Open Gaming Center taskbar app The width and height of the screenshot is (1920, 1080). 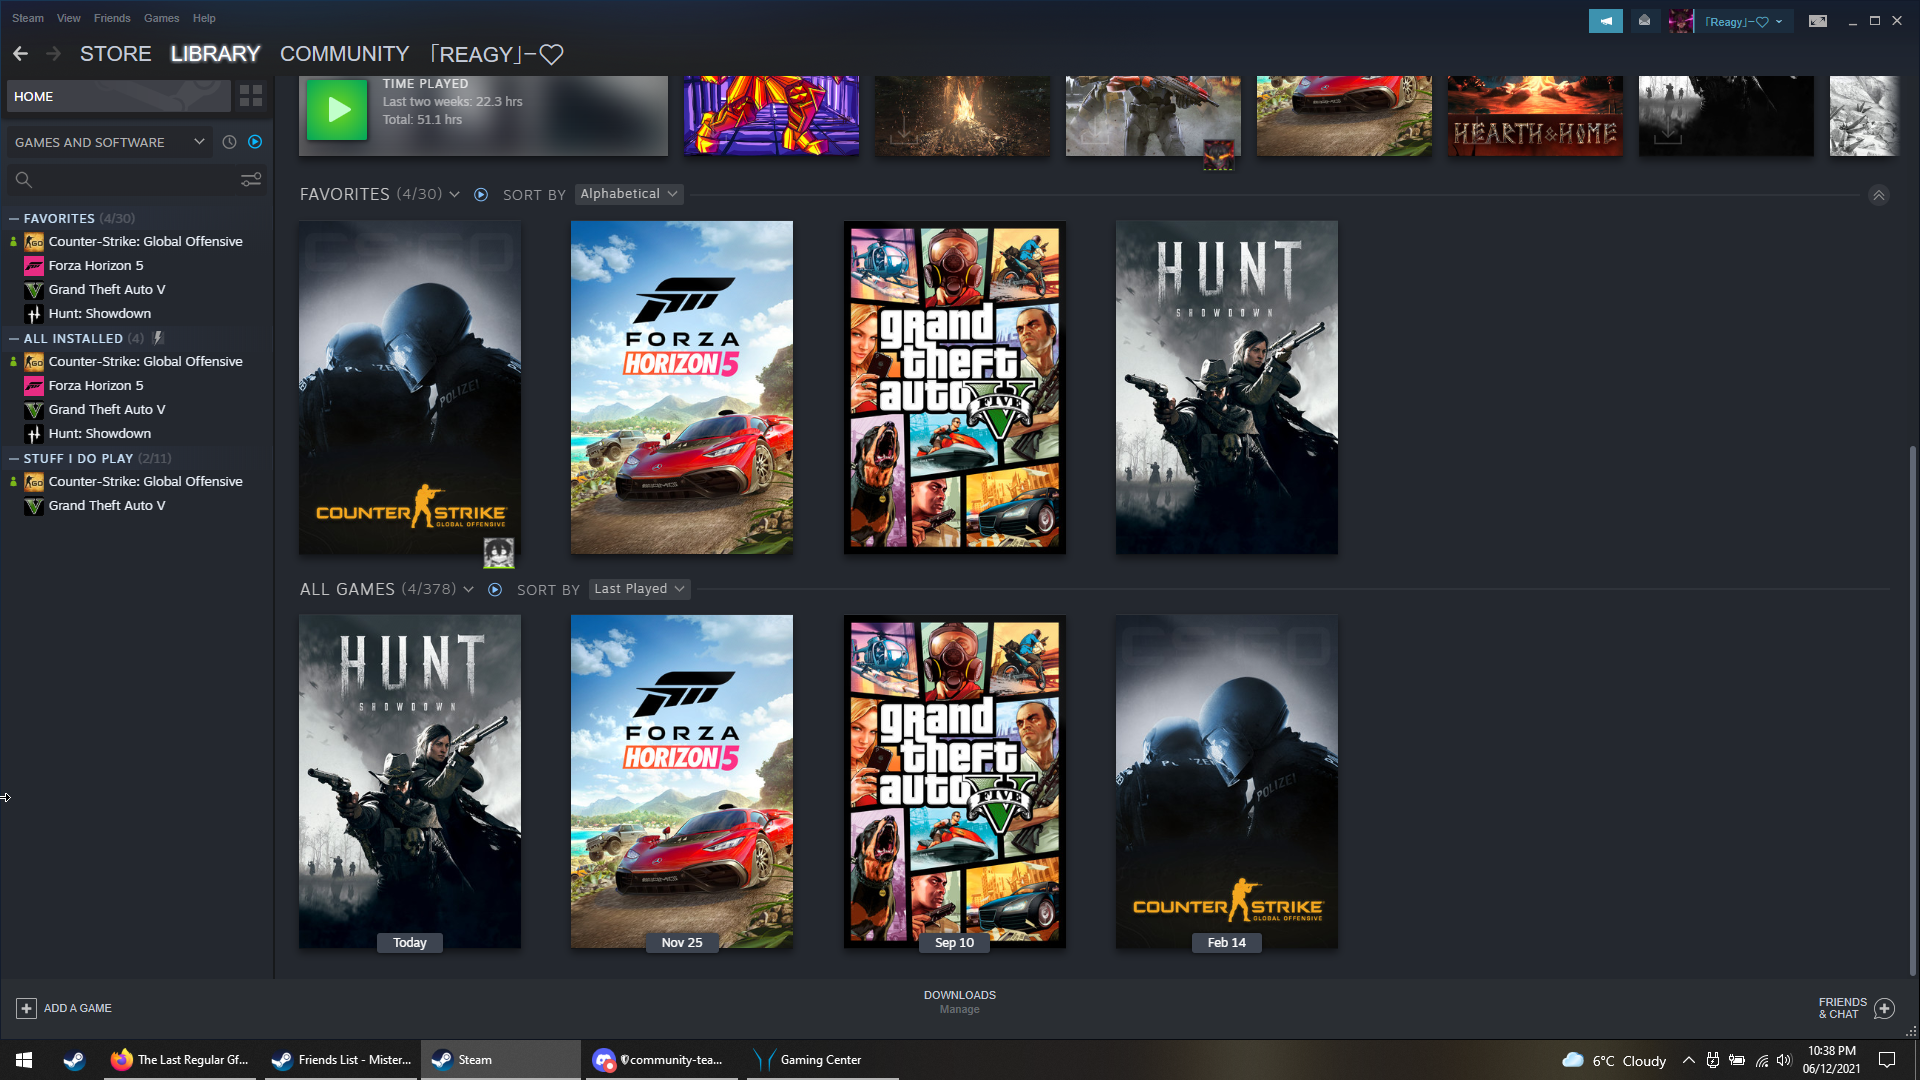820,1060
